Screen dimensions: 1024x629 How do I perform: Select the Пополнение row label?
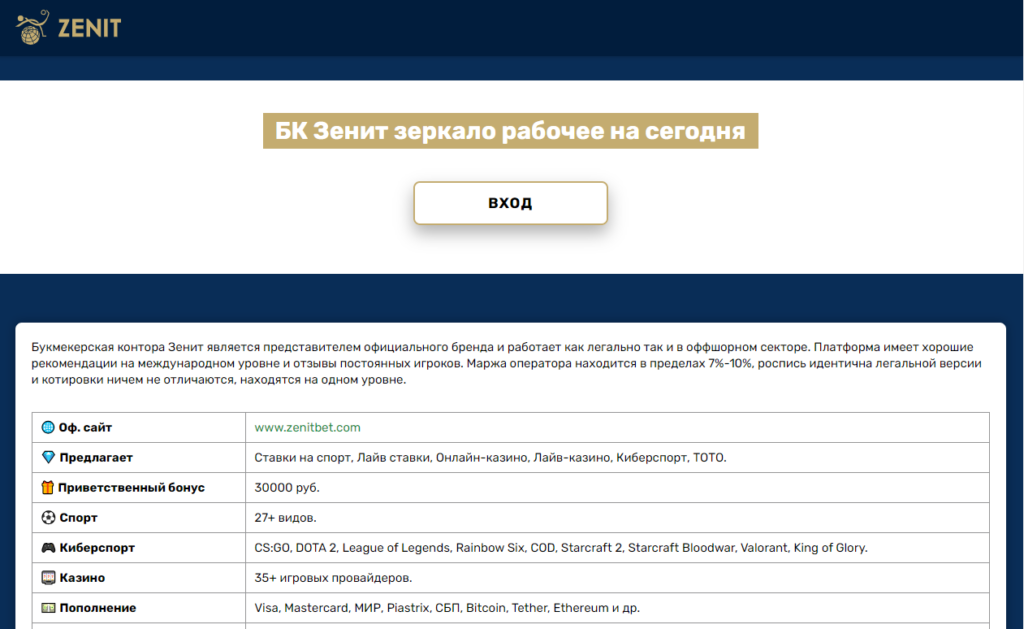(98, 607)
